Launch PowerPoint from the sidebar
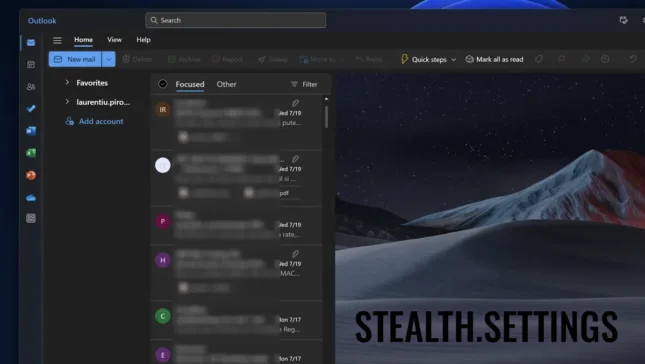This screenshot has width=645, height=364. [x=31, y=175]
